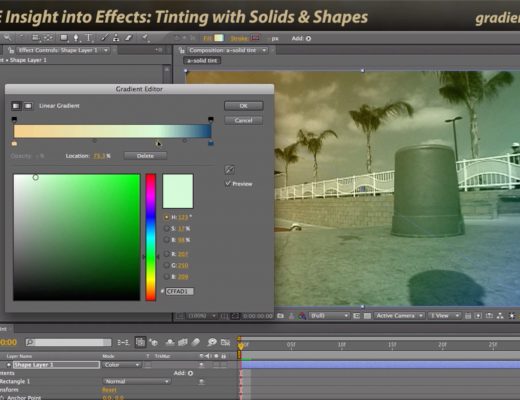Click the hex color field CFFAD1
520x400 pixels.
(x=180, y=292)
